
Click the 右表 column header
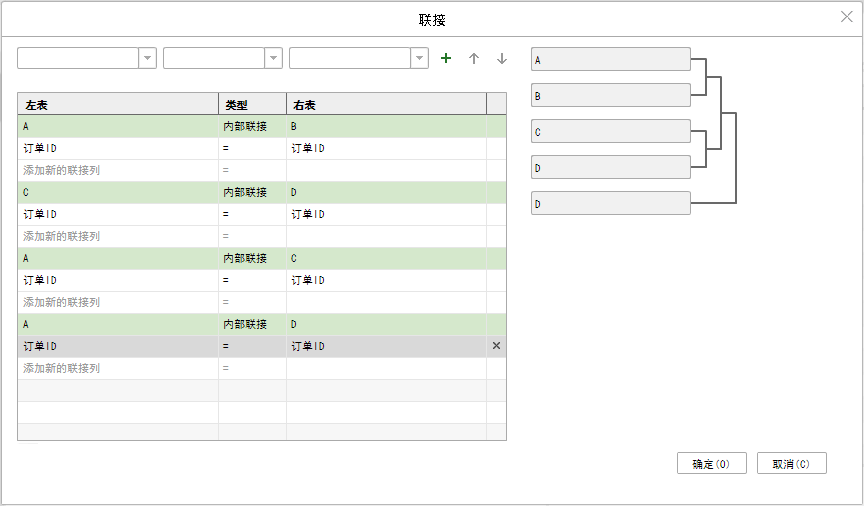point(386,104)
